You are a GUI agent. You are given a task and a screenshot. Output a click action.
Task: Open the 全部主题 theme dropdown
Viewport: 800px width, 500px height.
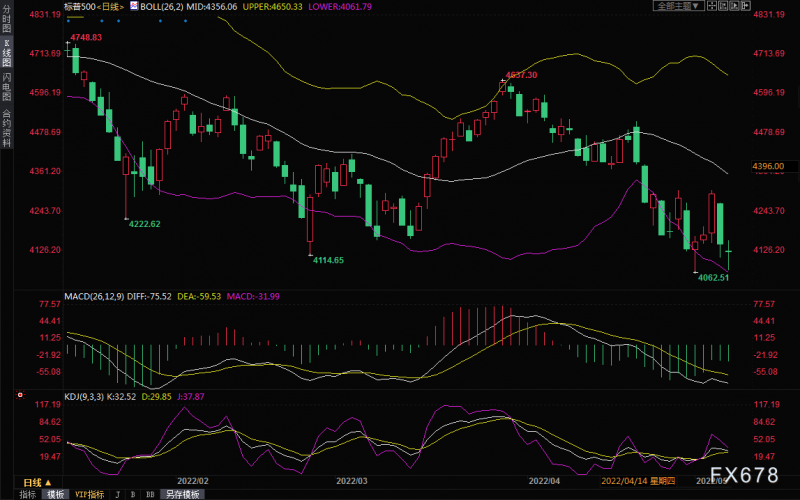pyautogui.click(x=679, y=6)
